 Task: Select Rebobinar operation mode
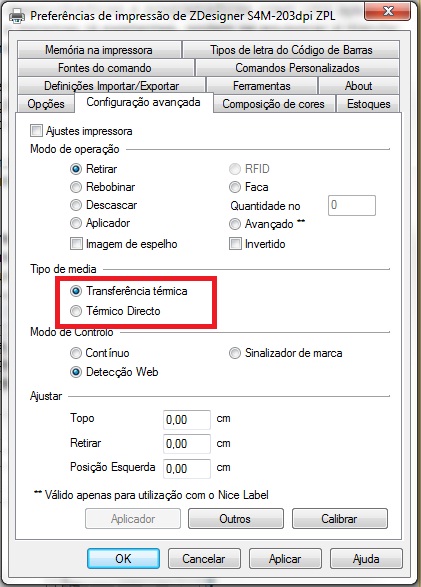[x=76, y=186]
